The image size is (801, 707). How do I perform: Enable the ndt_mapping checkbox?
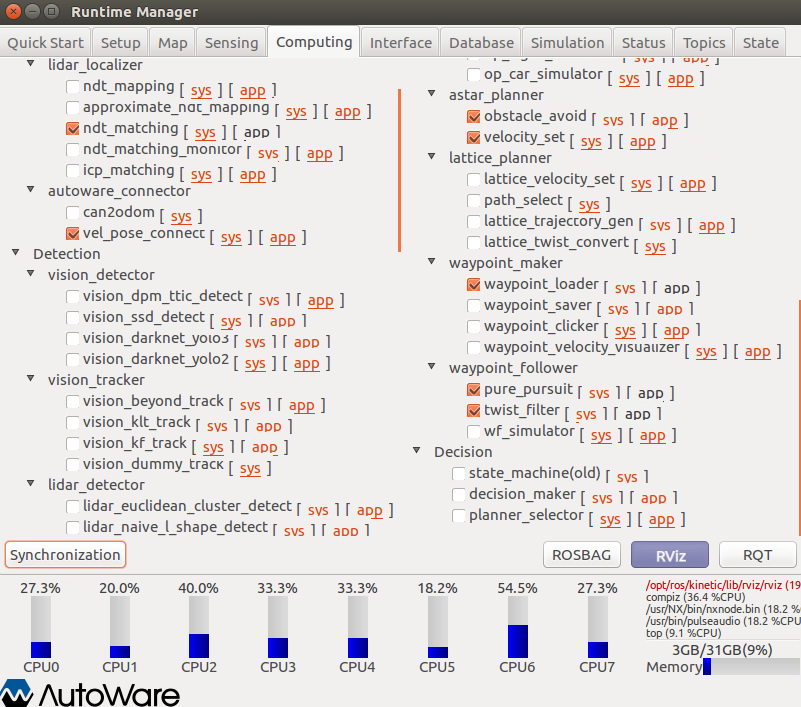pyautogui.click(x=73, y=86)
